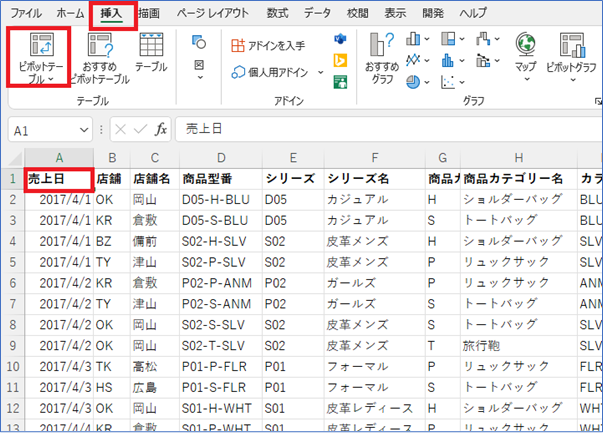
Task: Switch to Page Layout (ページレイアウト) tab
Action: (212, 14)
